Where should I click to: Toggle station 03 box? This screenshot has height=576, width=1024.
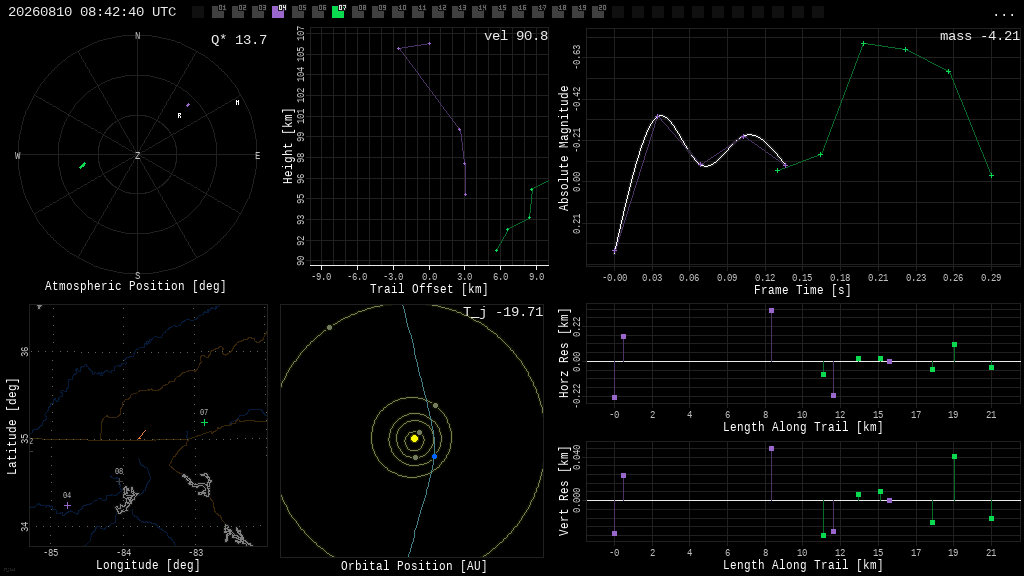coord(258,12)
